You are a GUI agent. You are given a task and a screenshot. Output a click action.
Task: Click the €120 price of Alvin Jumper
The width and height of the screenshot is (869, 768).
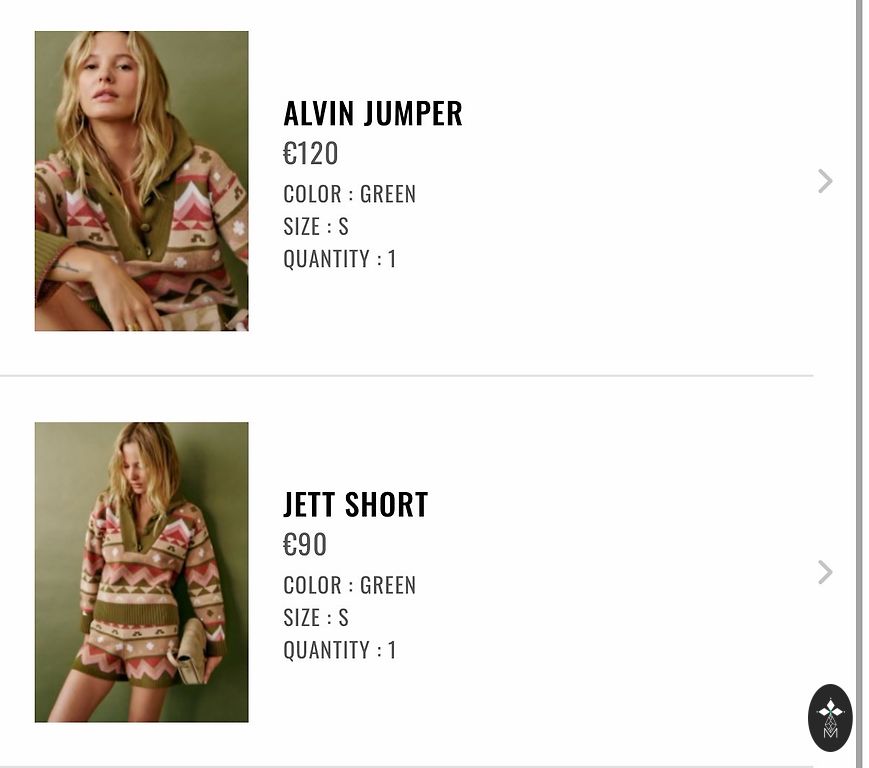point(311,154)
